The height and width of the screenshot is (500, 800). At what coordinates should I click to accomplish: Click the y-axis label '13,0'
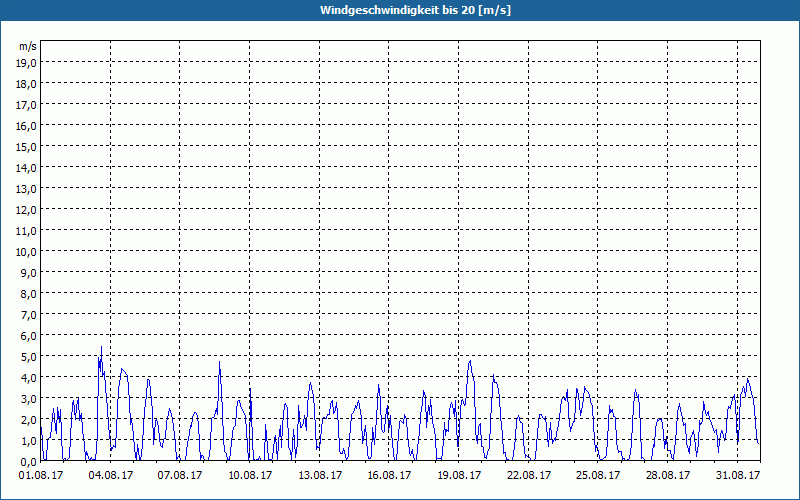tap(27, 189)
